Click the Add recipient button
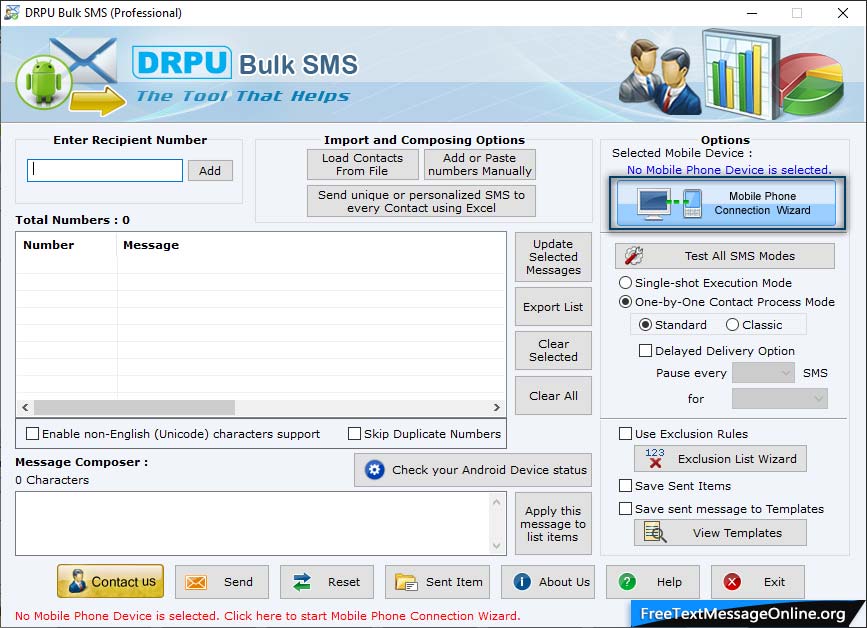The height and width of the screenshot is (628, 867). coord(210,171)
